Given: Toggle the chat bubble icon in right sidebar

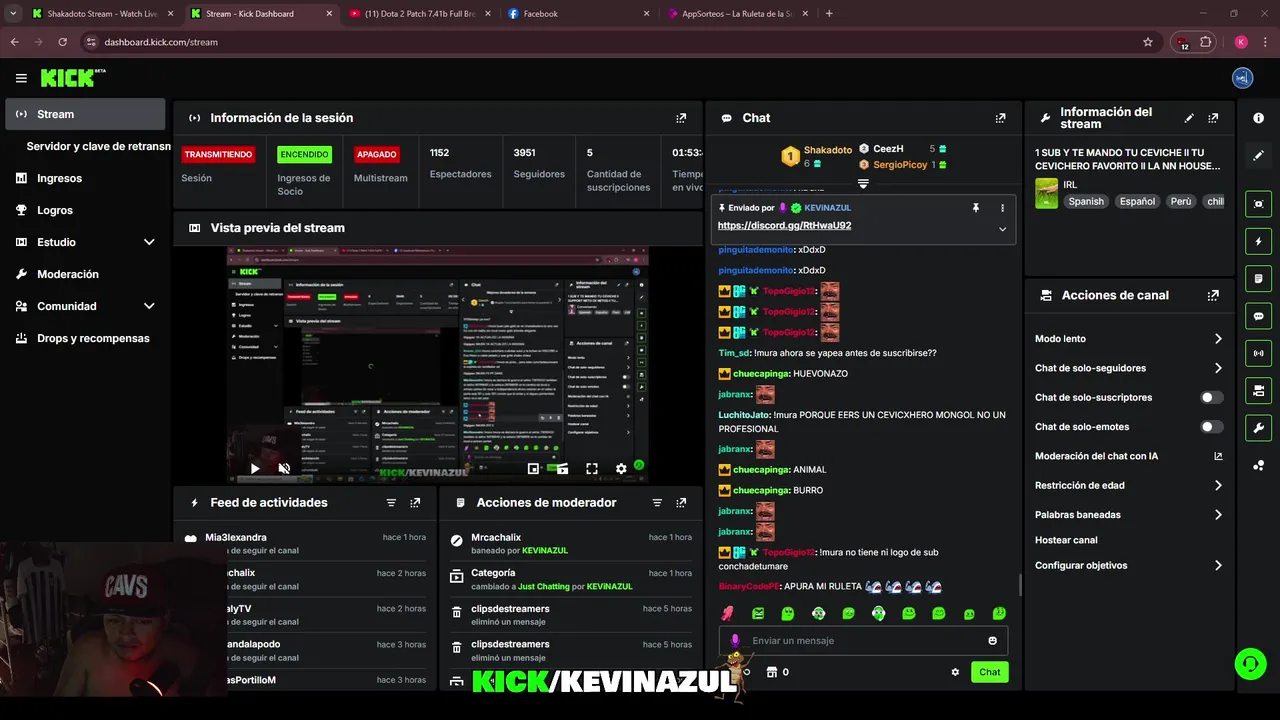Looking at the screenshot, I should tap(1258, 316).
